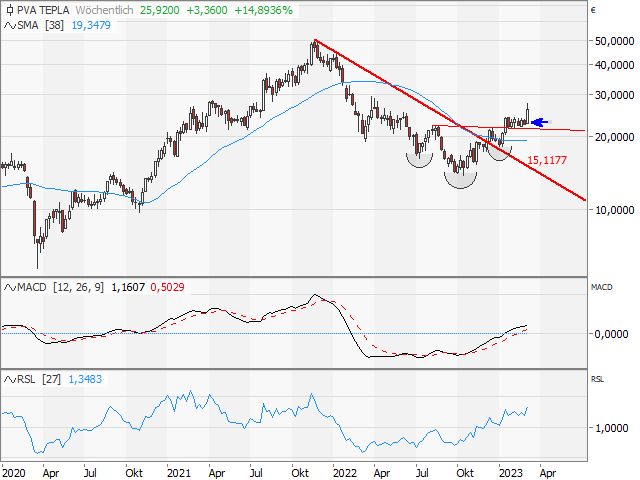Image resolution: width=640 pixels, height=480 pixels.
Task: Click the 2020 time axis label
Action: [x=13, y=473]
